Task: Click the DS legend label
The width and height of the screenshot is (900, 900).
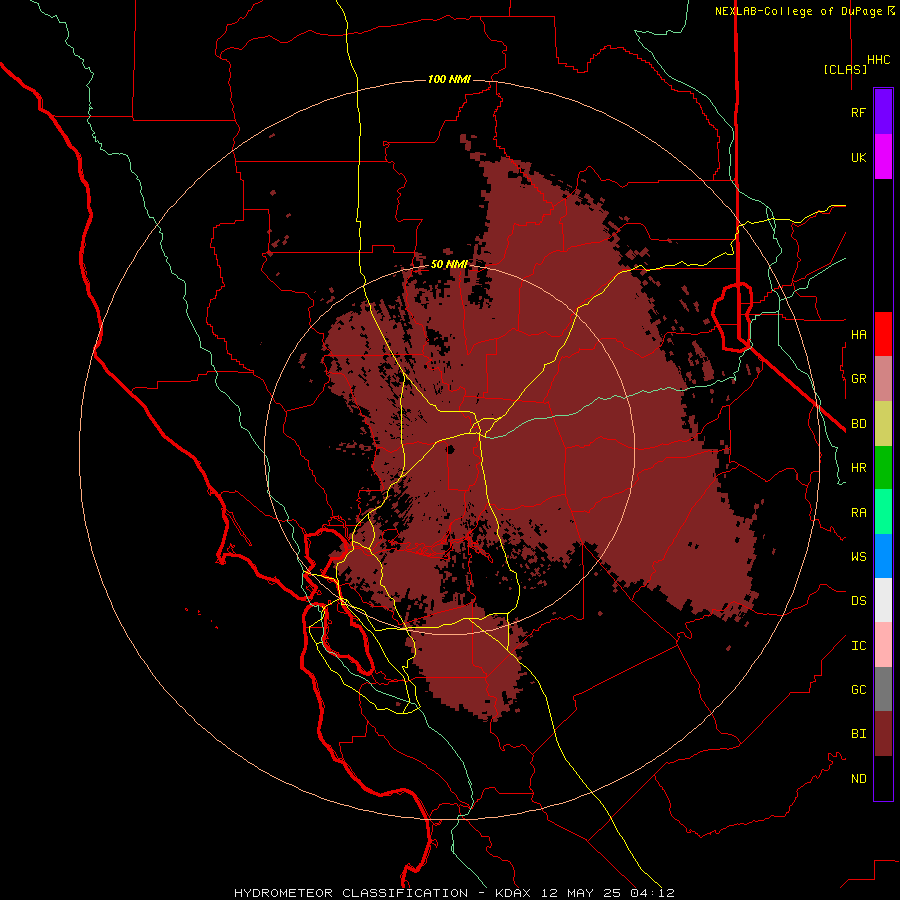Action: 858,601
